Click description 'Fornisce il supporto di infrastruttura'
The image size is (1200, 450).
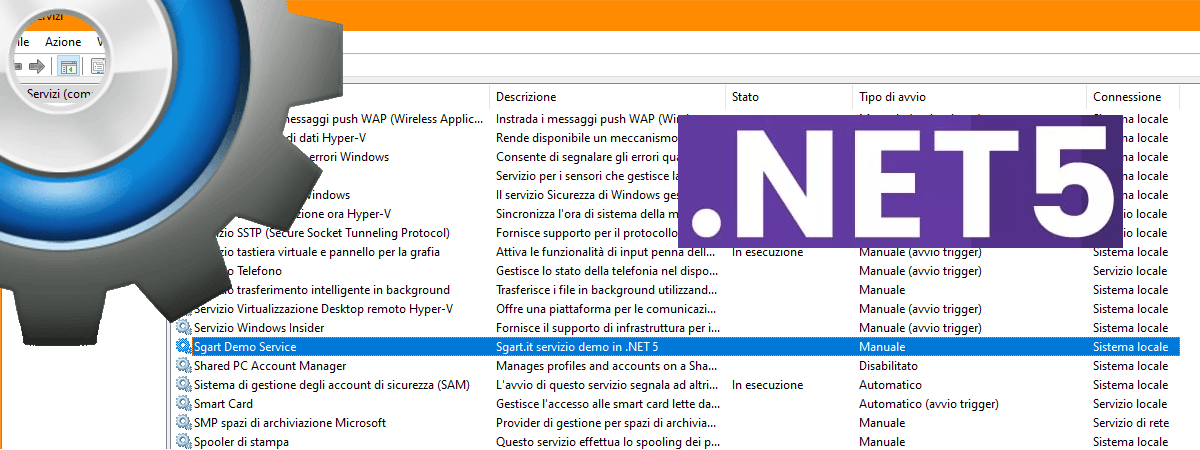coord(607,328)
